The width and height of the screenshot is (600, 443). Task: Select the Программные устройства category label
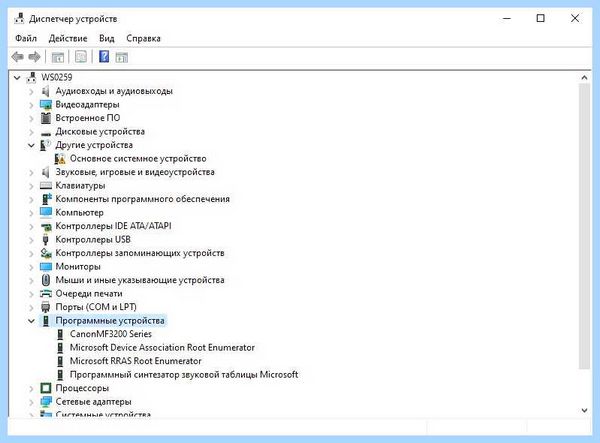[x=110, y=321]
